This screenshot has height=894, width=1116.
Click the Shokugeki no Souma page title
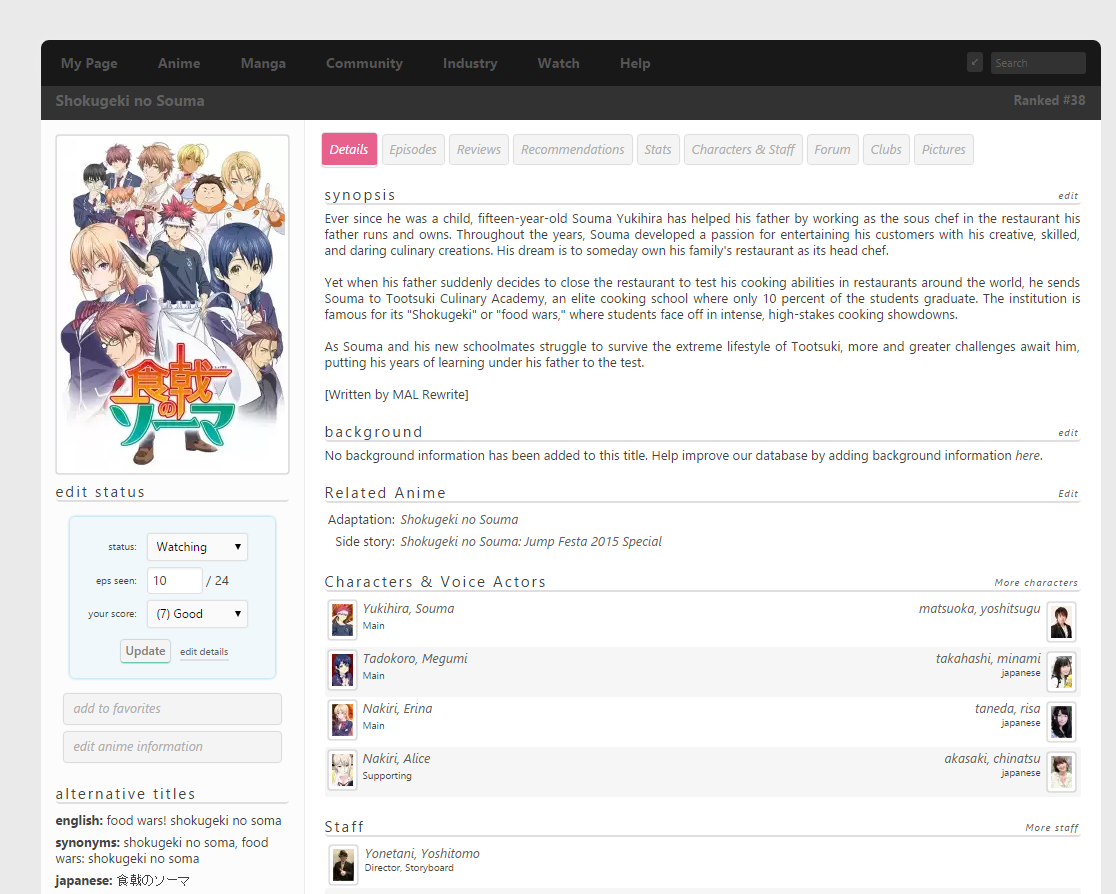point(130,101)
